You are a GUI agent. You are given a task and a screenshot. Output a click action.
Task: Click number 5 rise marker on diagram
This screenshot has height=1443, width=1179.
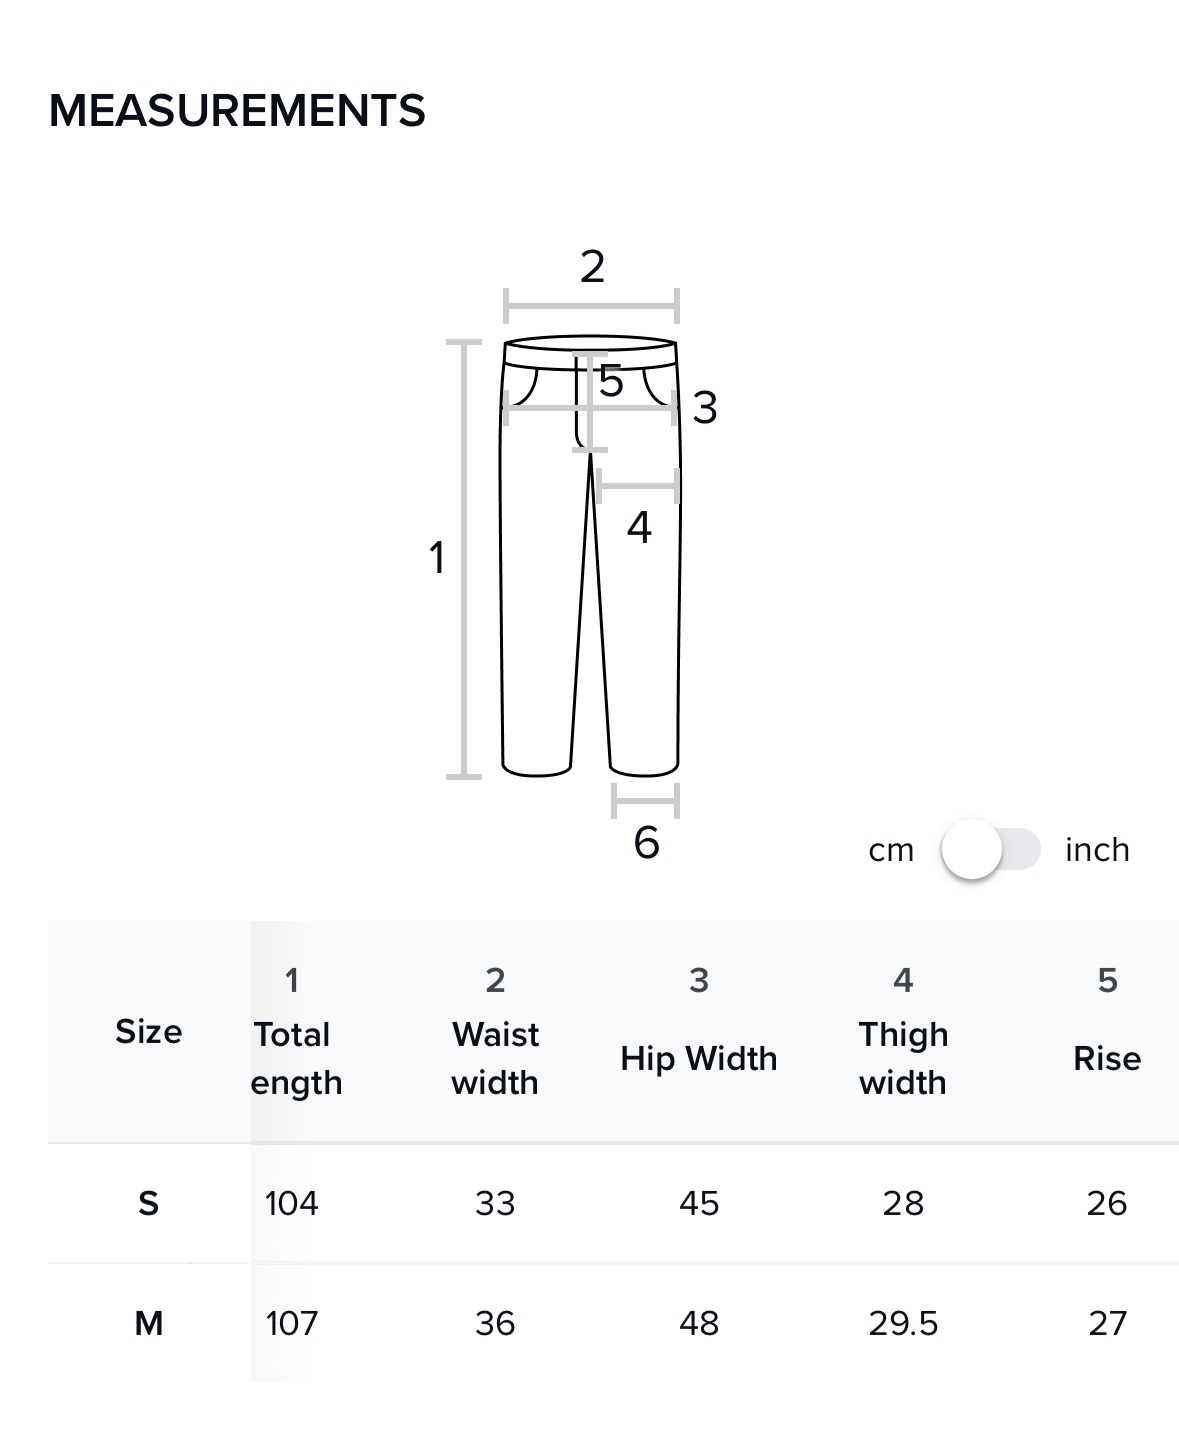click(x=611, y=381)
